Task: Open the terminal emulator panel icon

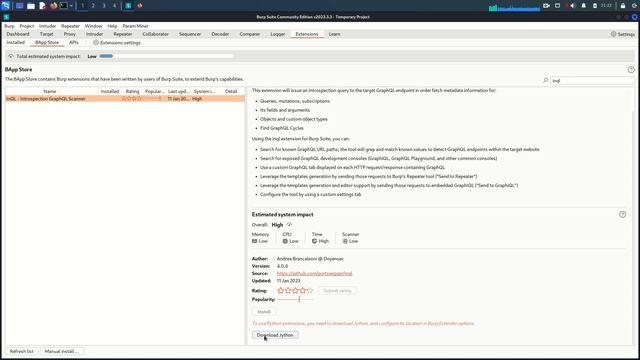Action: coord(64,6)
